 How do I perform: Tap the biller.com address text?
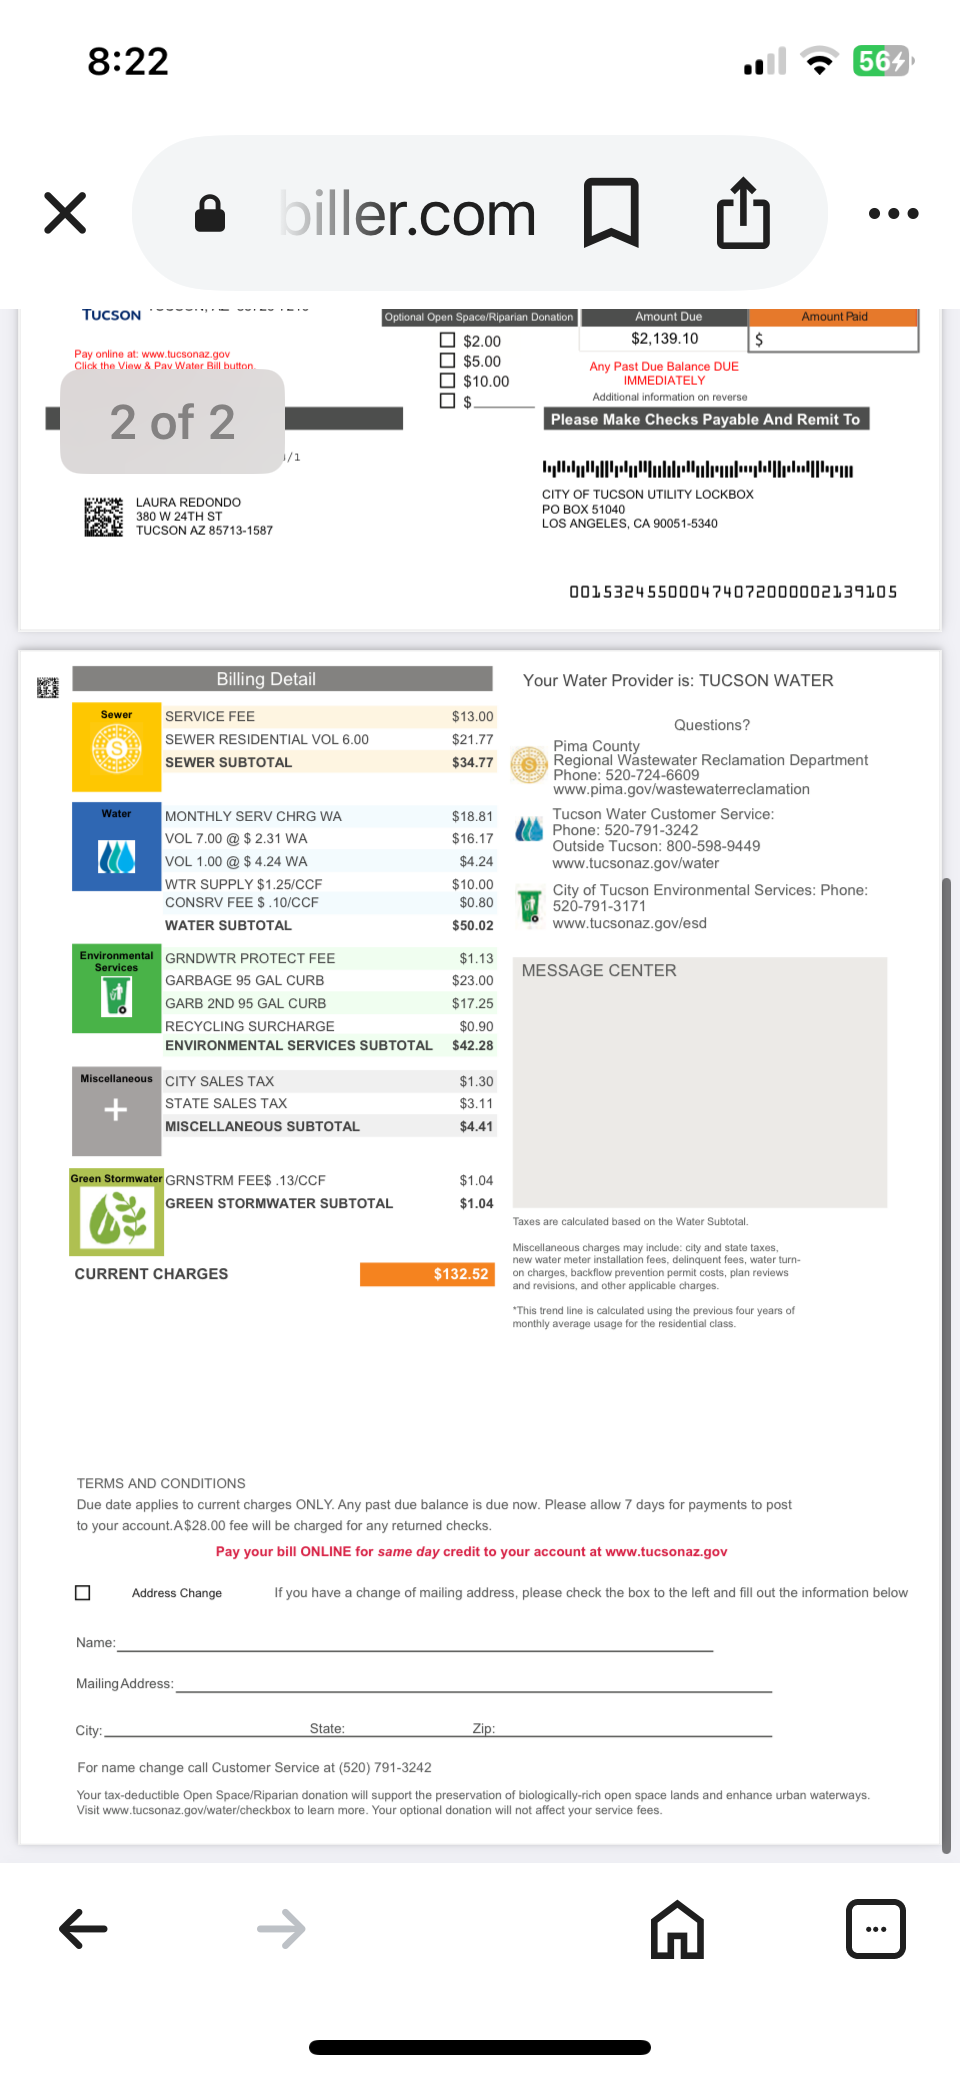408,213
